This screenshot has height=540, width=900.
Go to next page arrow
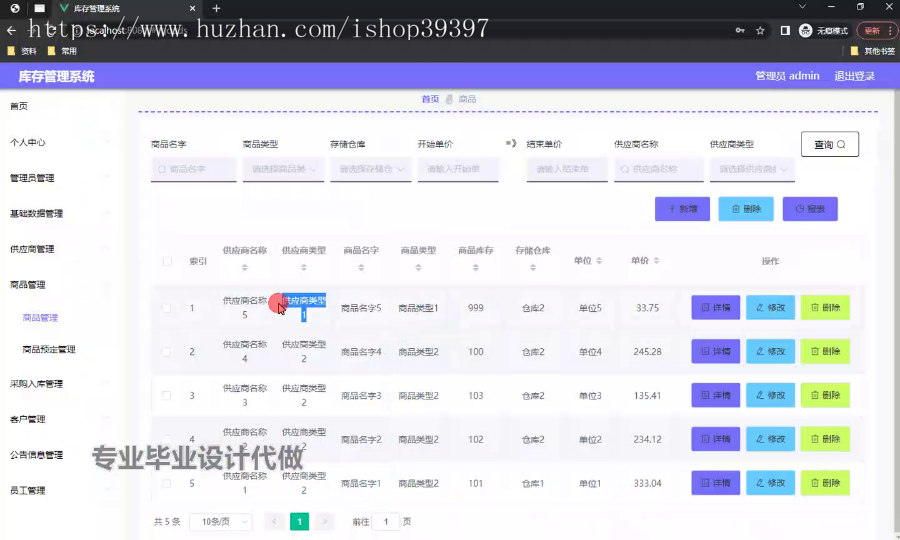(x=324, y=521)
